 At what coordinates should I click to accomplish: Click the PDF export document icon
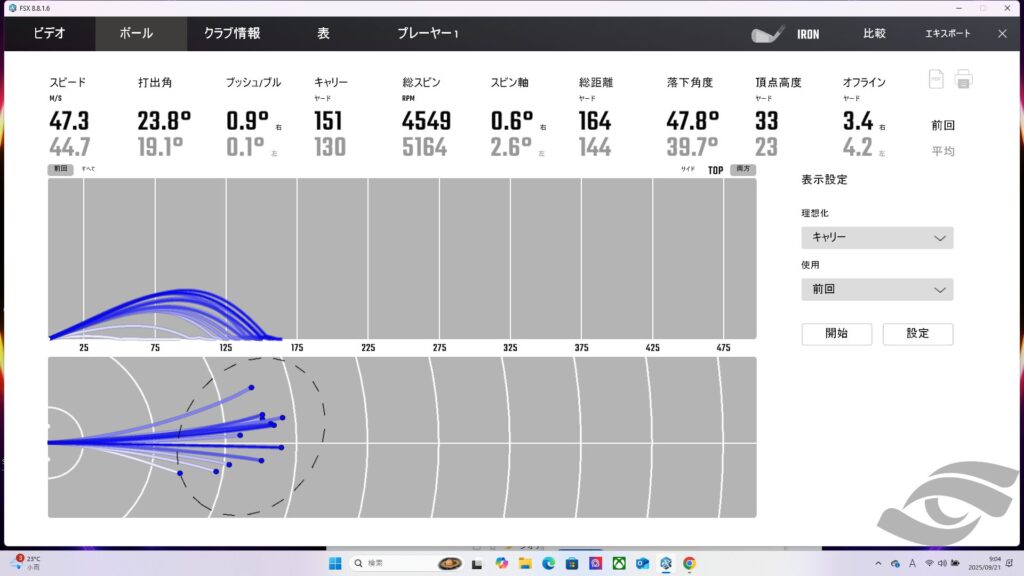(936, 79)
